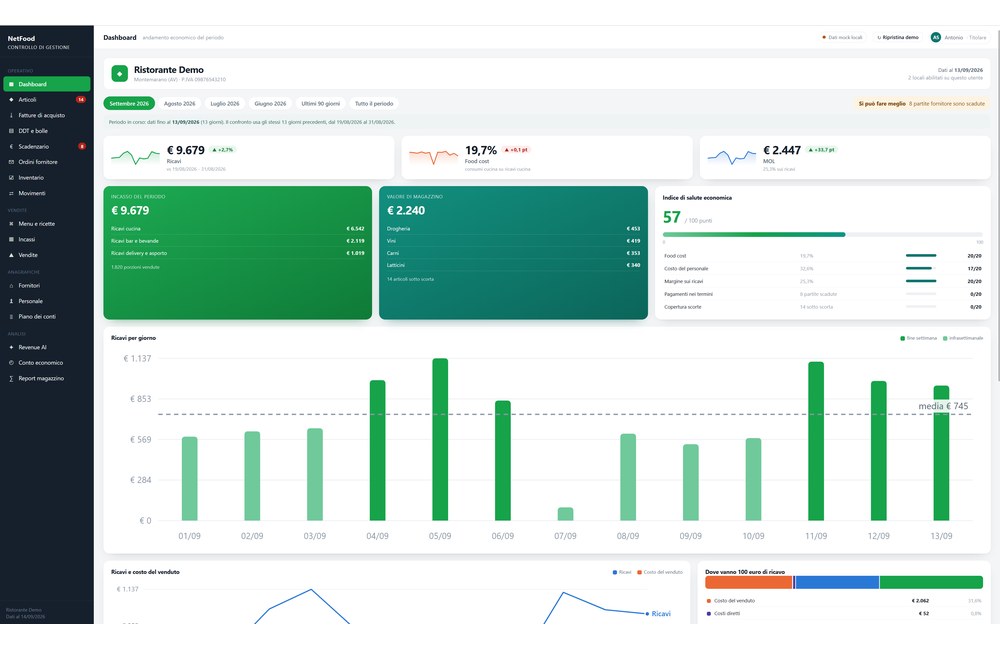Click the Incassi sidebar icon
Viewport: 1000px width, 650px height.
tap(11, 239)
